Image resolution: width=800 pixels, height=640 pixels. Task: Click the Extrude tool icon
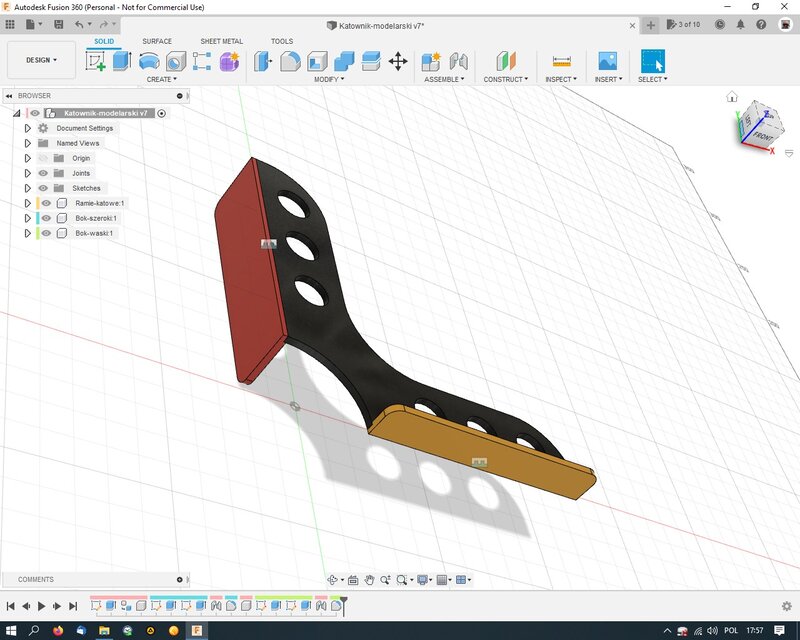point(122,61)
